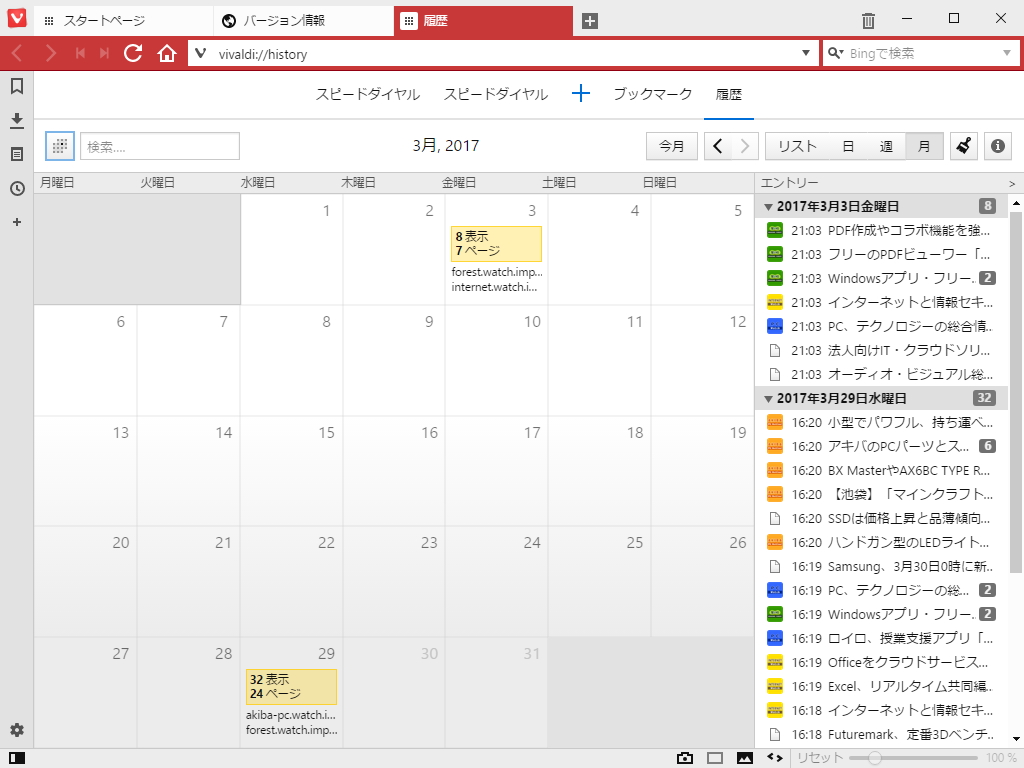
Task: Expand the 16:19 PC、テクノロジー entry count 2
Action: (987, 590)
